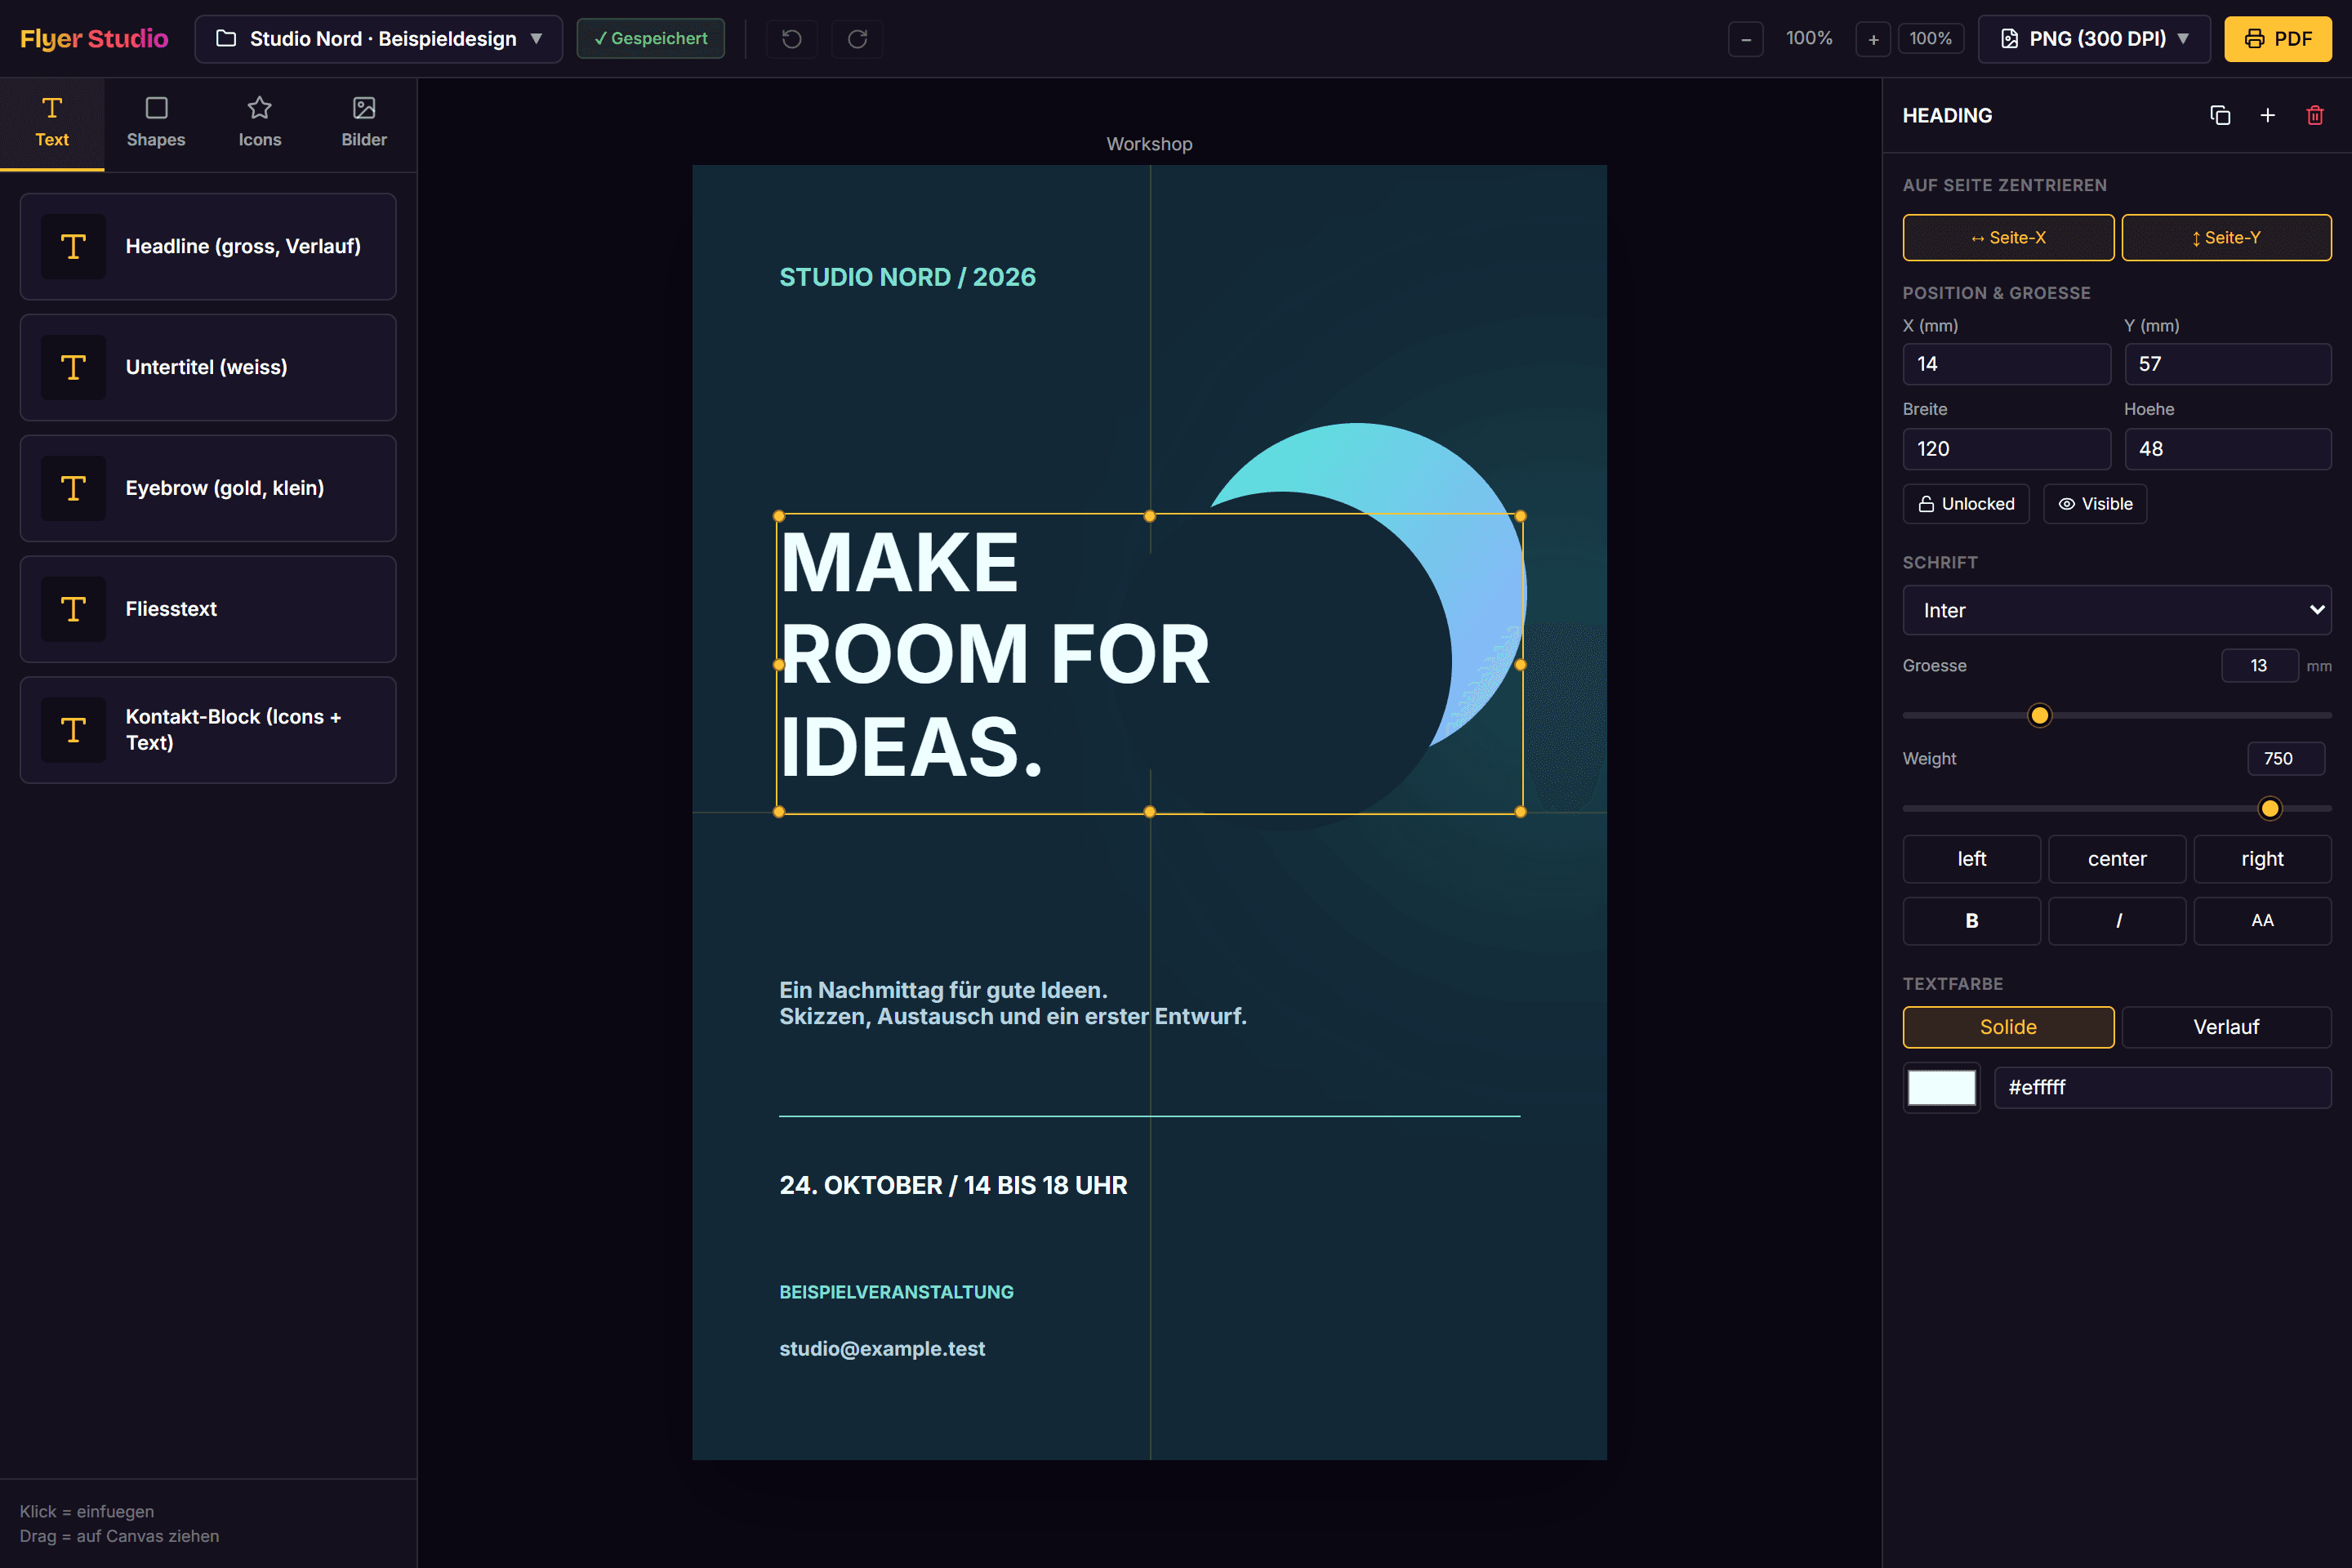Switch to the Bilder tab

(364, 124)
